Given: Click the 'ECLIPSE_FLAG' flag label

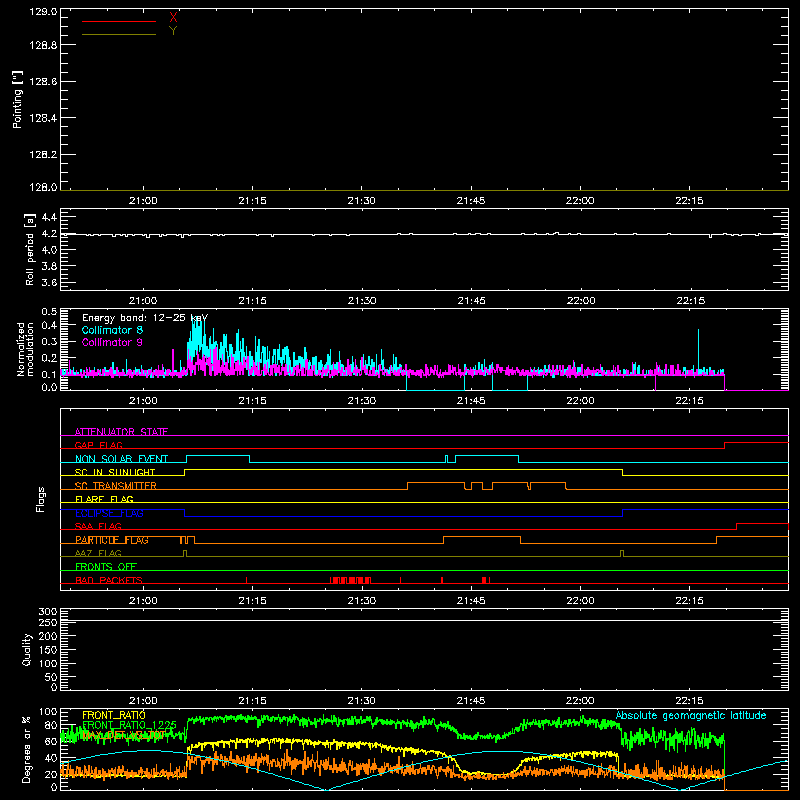Looking at the screenshot, I should (x=109, y=513).
